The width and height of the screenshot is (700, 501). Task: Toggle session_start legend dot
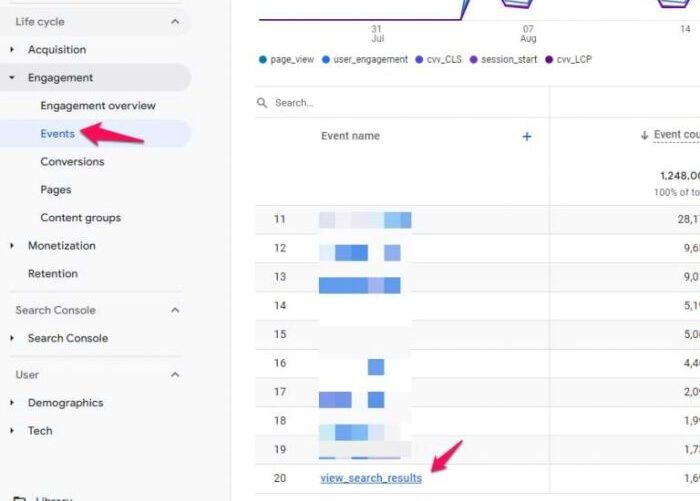coord(474,59)
